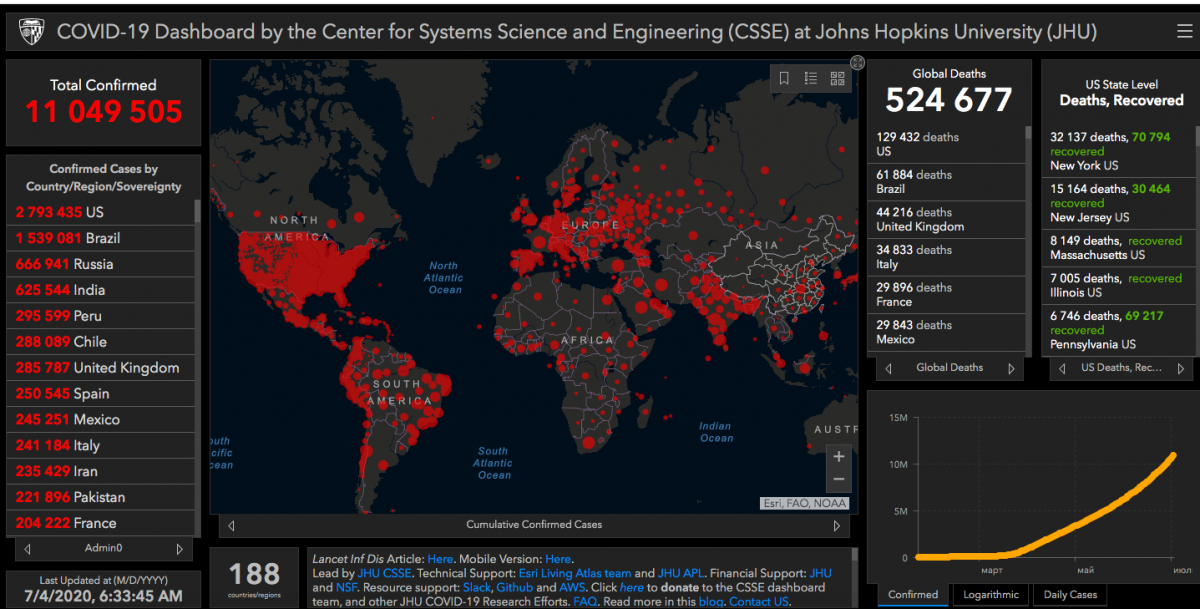Click right arrow beside US Deaths, Rec... pager
The height and width of the screenshot is (609, 1200).
1183,368
